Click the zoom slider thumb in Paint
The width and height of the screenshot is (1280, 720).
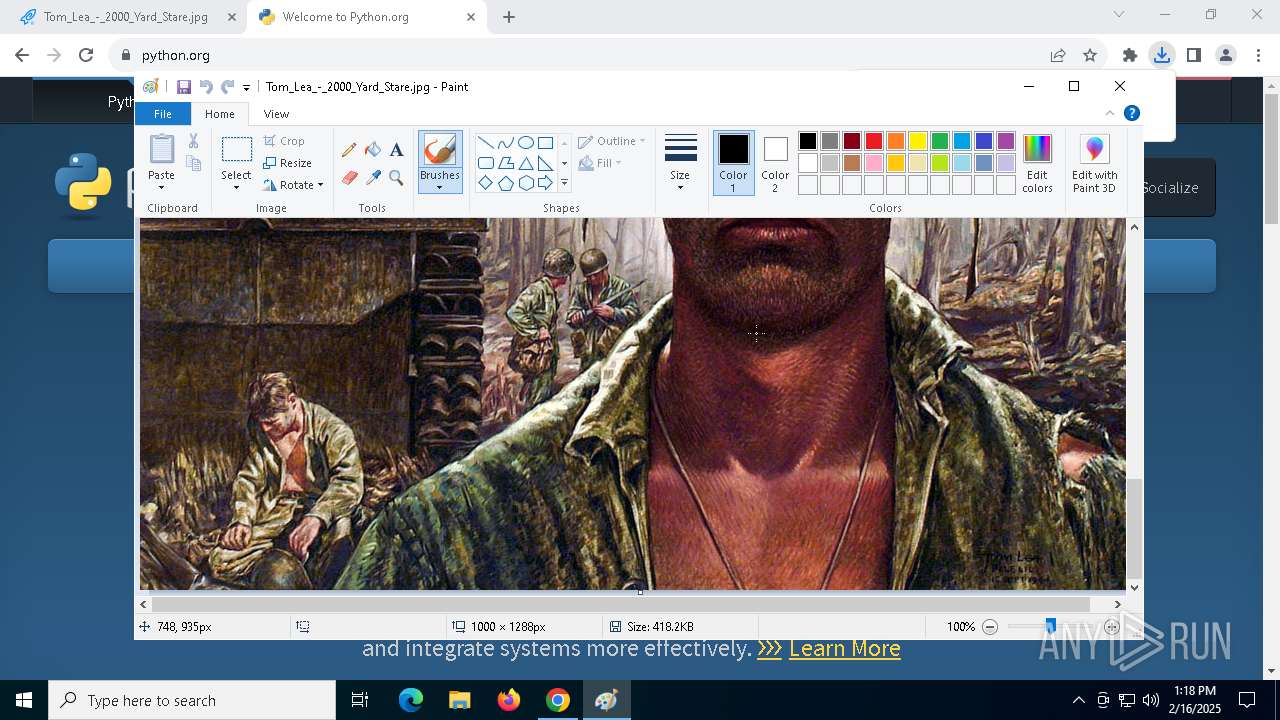pyautogui.click(x=1050, y=627)
